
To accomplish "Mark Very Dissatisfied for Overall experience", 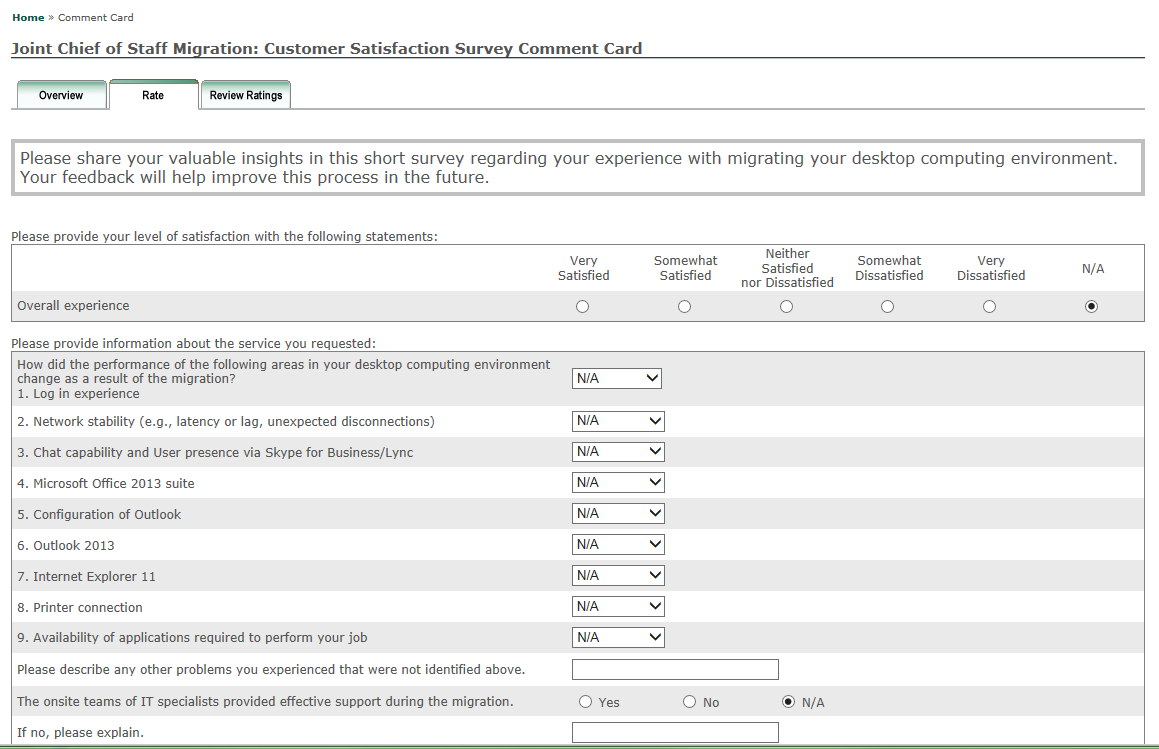I will 990,307.
